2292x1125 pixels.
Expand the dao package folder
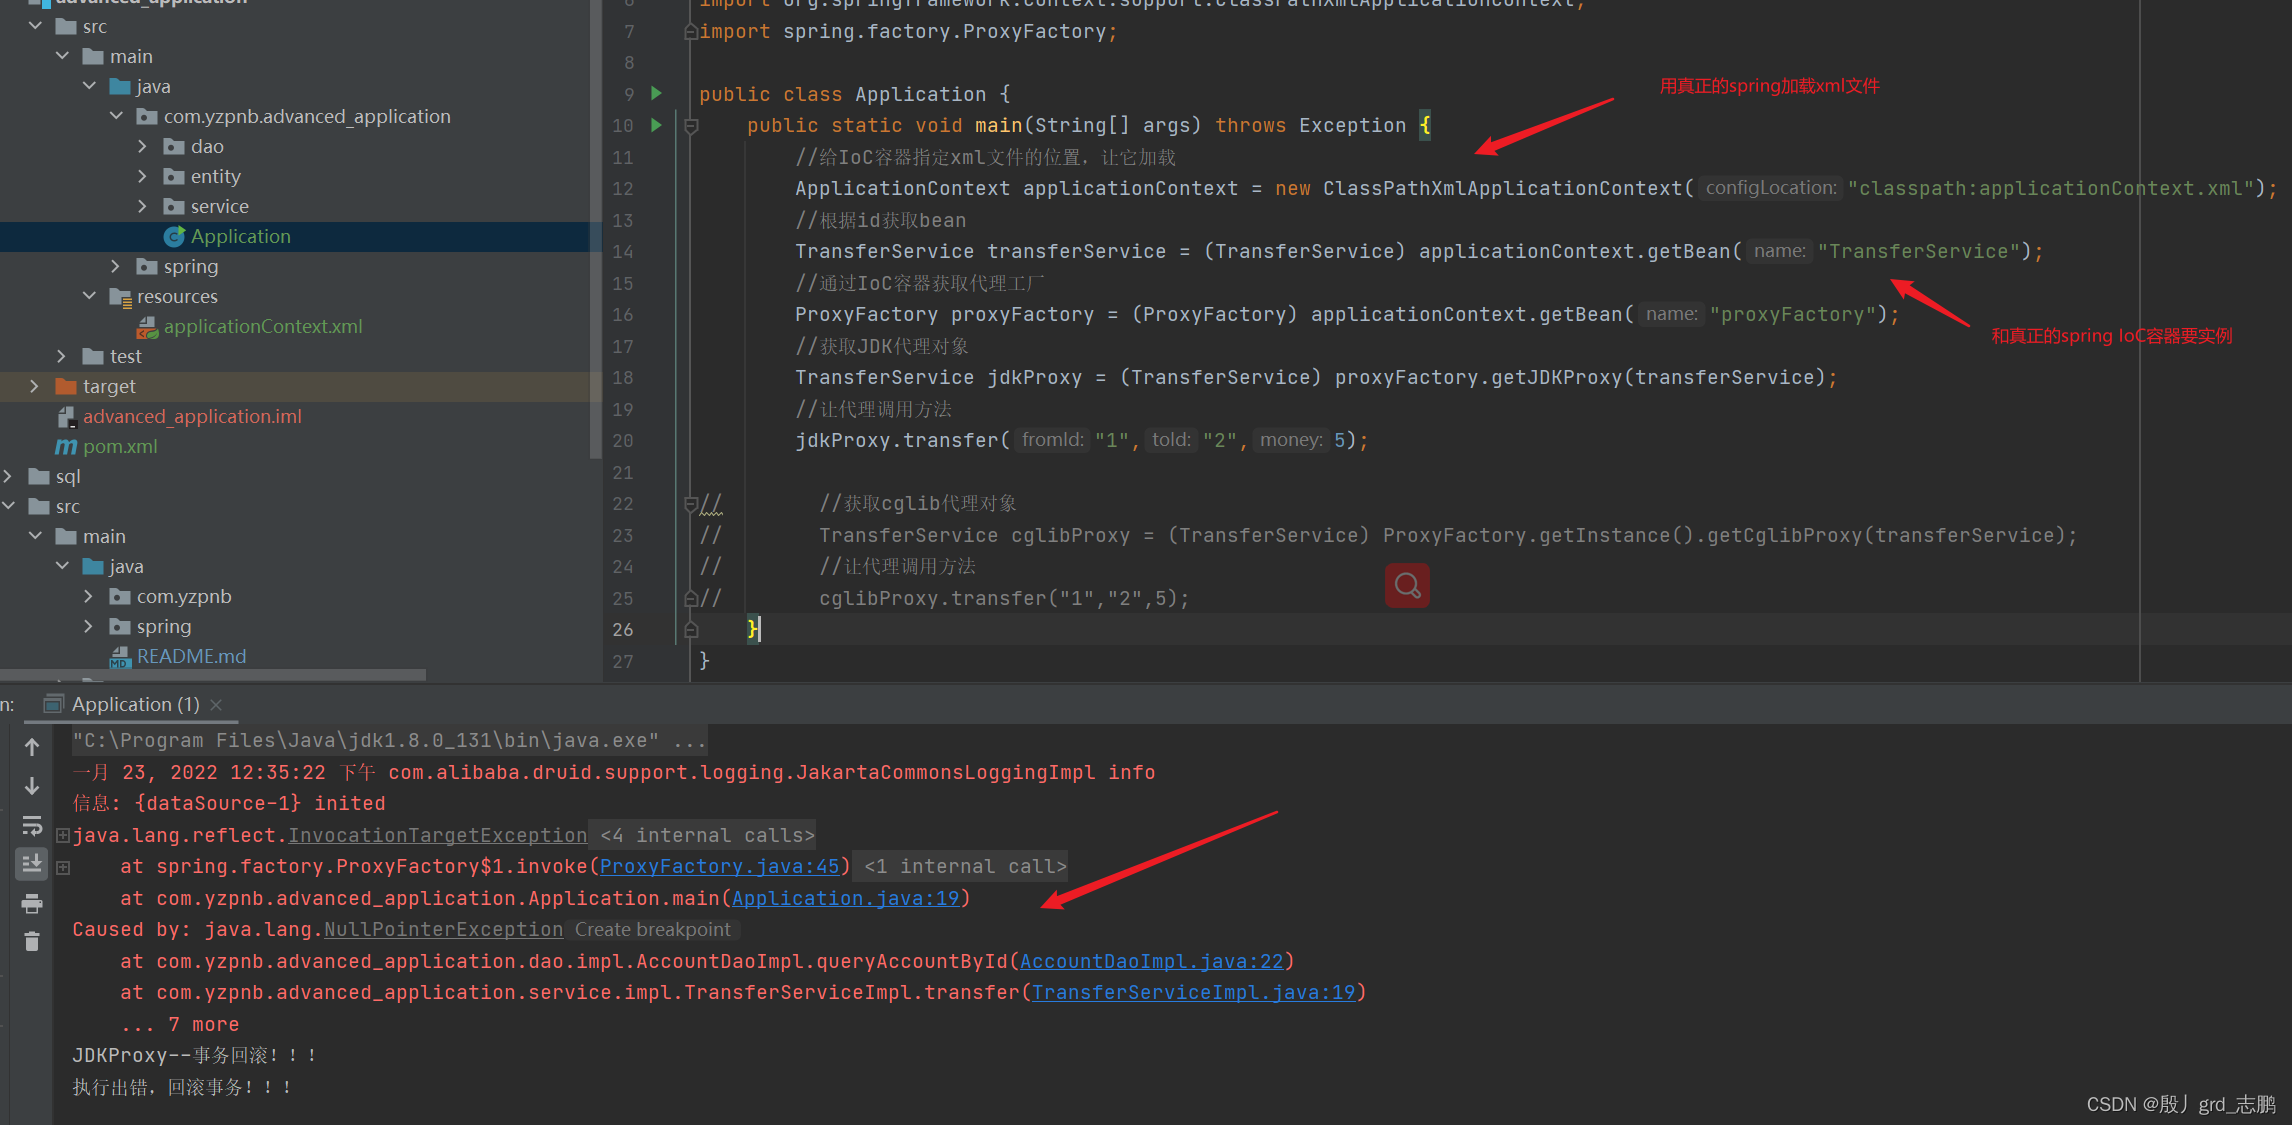pyautogui.click(x=142, y=146)
